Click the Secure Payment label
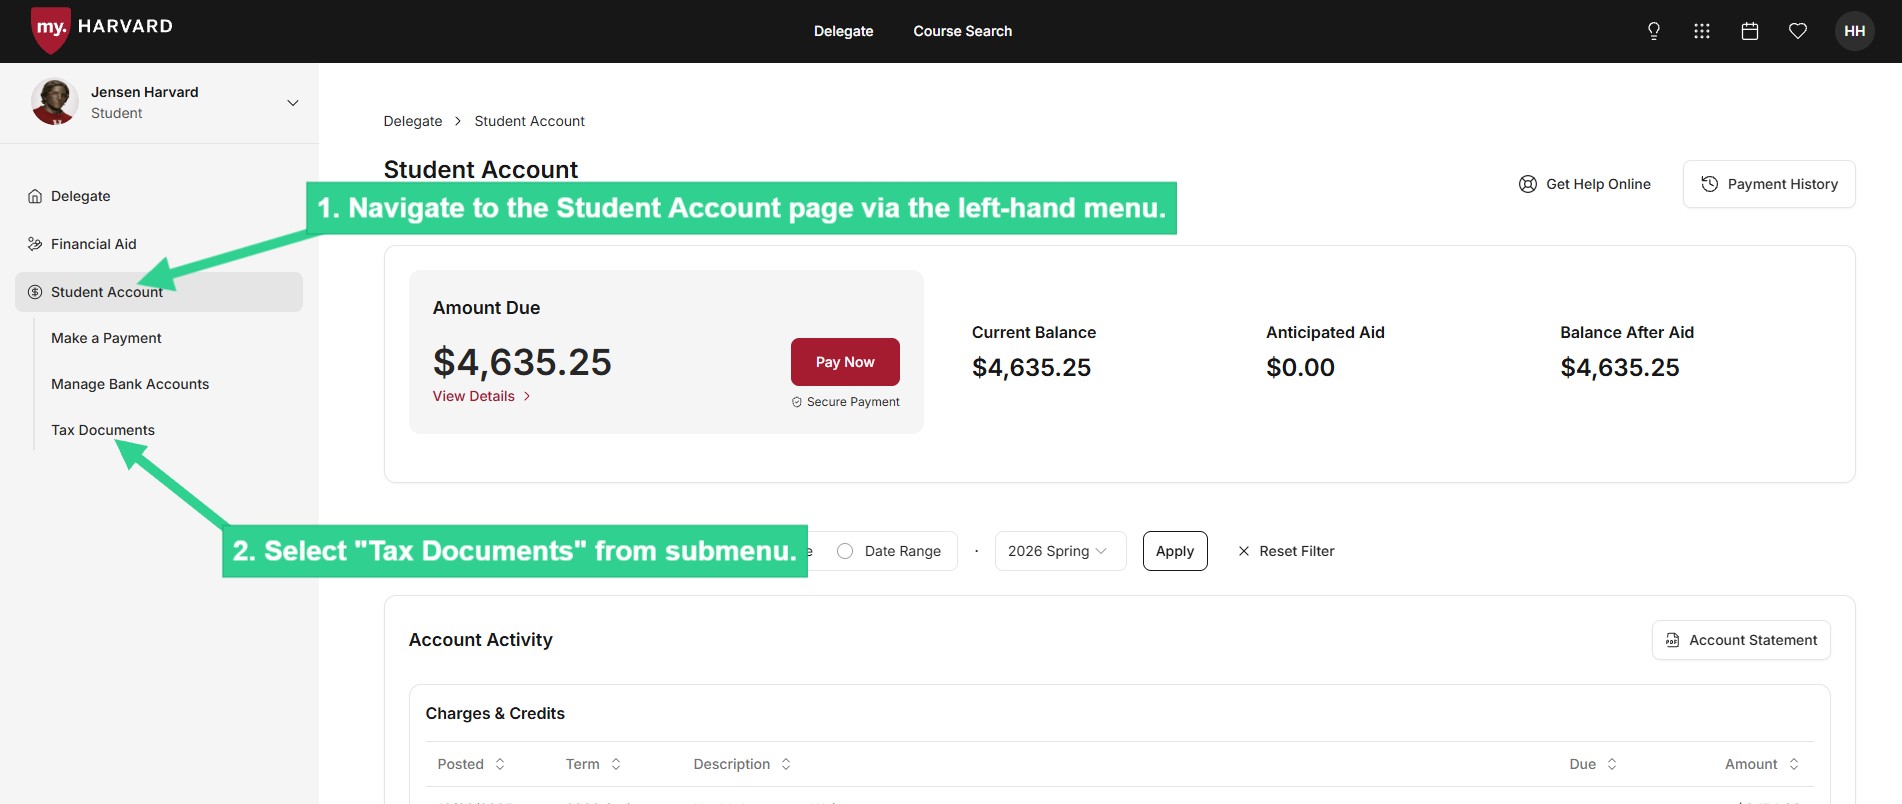The image size is (1902, 804). [846, 402]
